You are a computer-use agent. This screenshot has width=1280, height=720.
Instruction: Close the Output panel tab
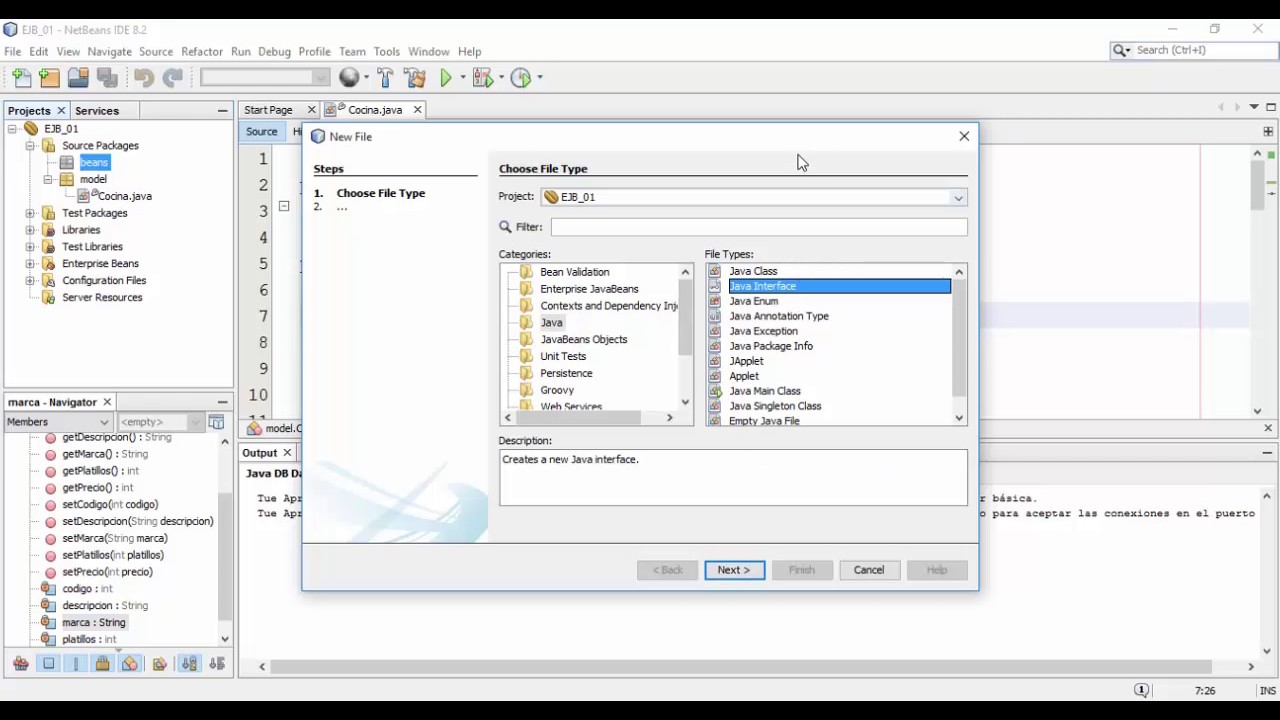pyautogui.click(x=287, y=453)
